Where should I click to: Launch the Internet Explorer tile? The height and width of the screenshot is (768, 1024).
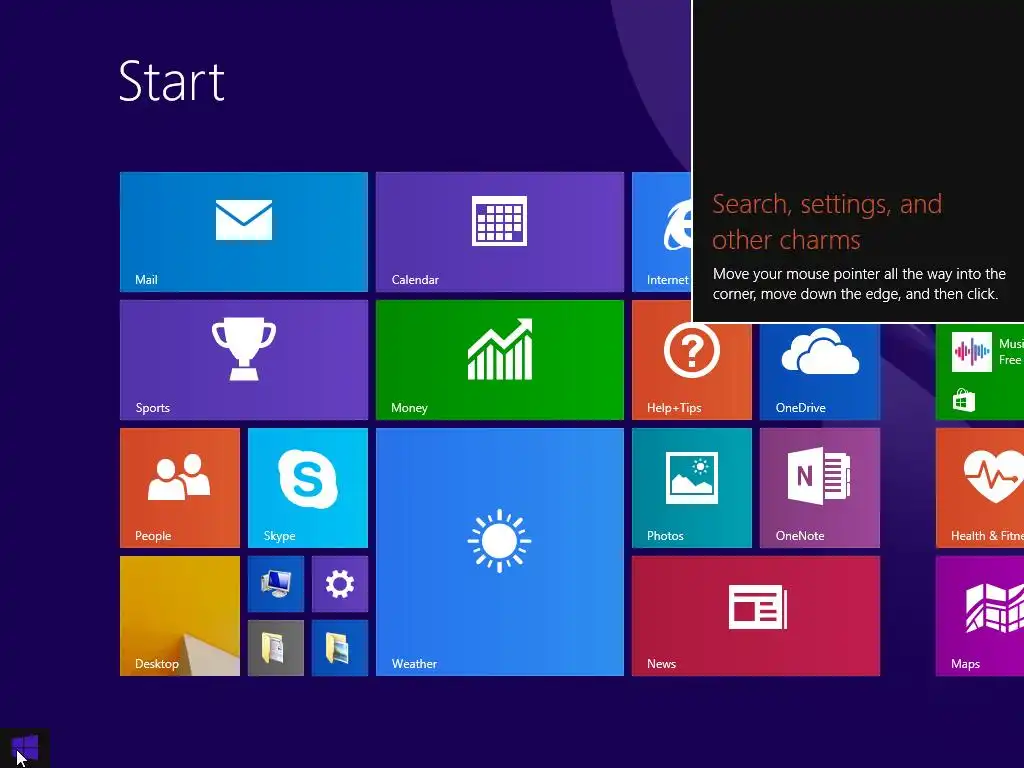click(662, 232)
